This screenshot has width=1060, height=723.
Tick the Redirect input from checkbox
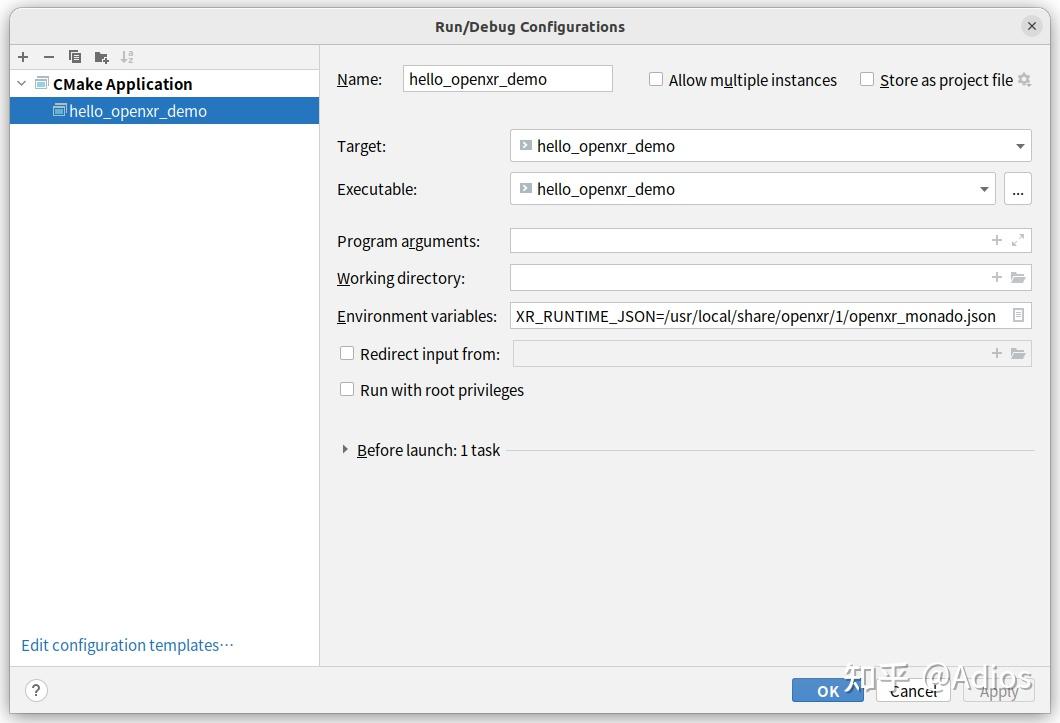[x=347, y=354]
